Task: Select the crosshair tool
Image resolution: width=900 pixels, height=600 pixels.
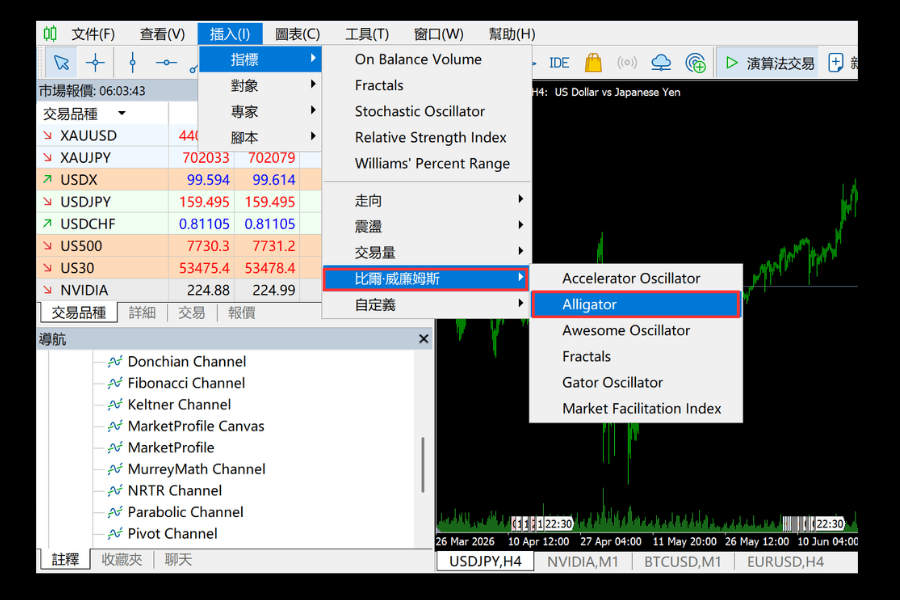Action: pos(95,63)
